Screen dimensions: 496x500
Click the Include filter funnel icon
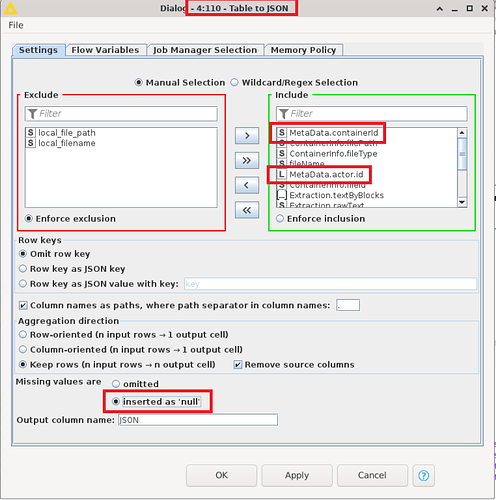click(x=283, y=114)
